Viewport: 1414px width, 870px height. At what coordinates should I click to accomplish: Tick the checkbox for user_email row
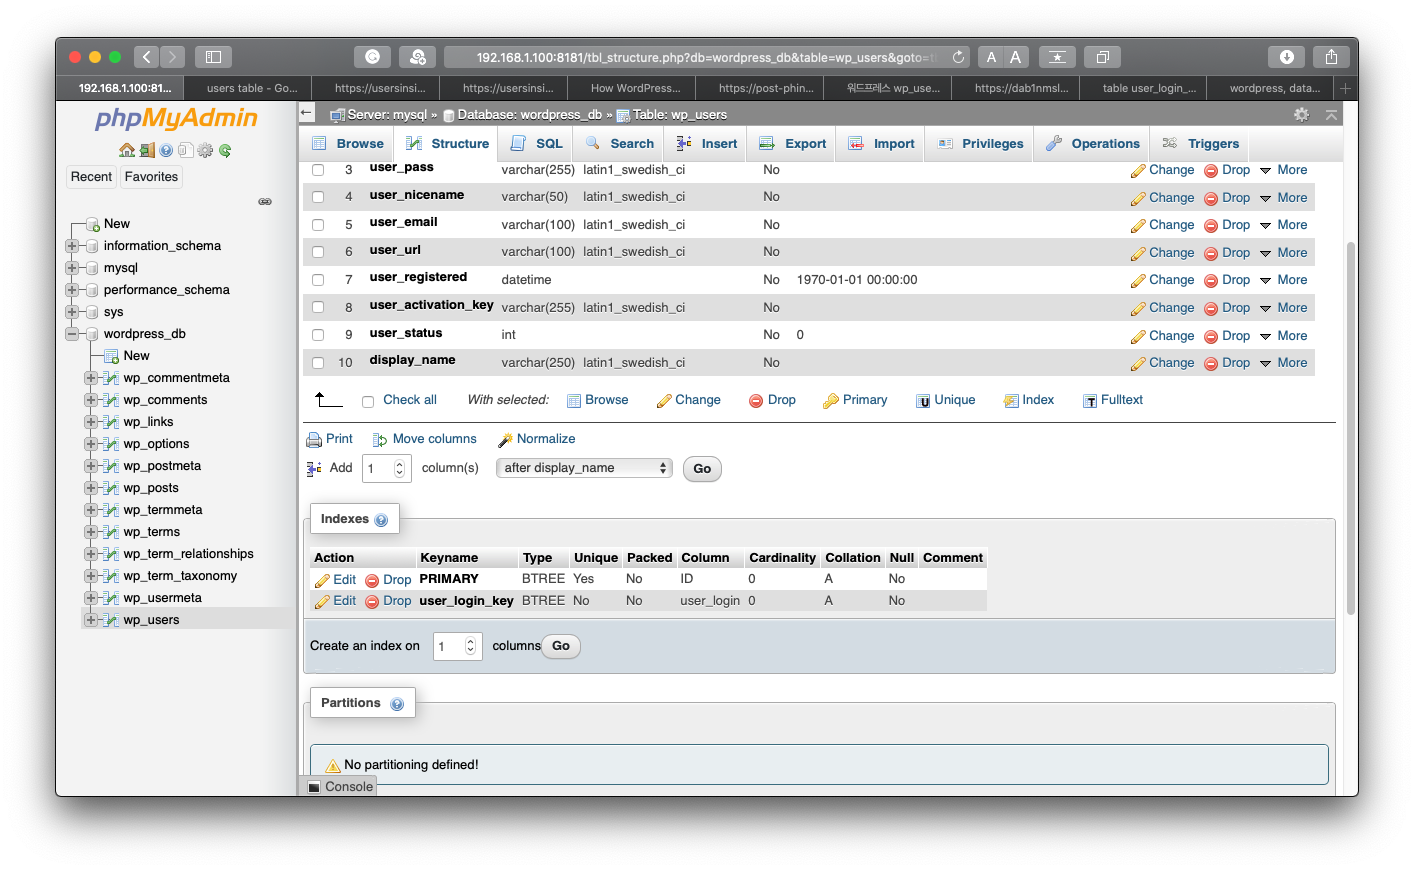[x=318, y=225]
